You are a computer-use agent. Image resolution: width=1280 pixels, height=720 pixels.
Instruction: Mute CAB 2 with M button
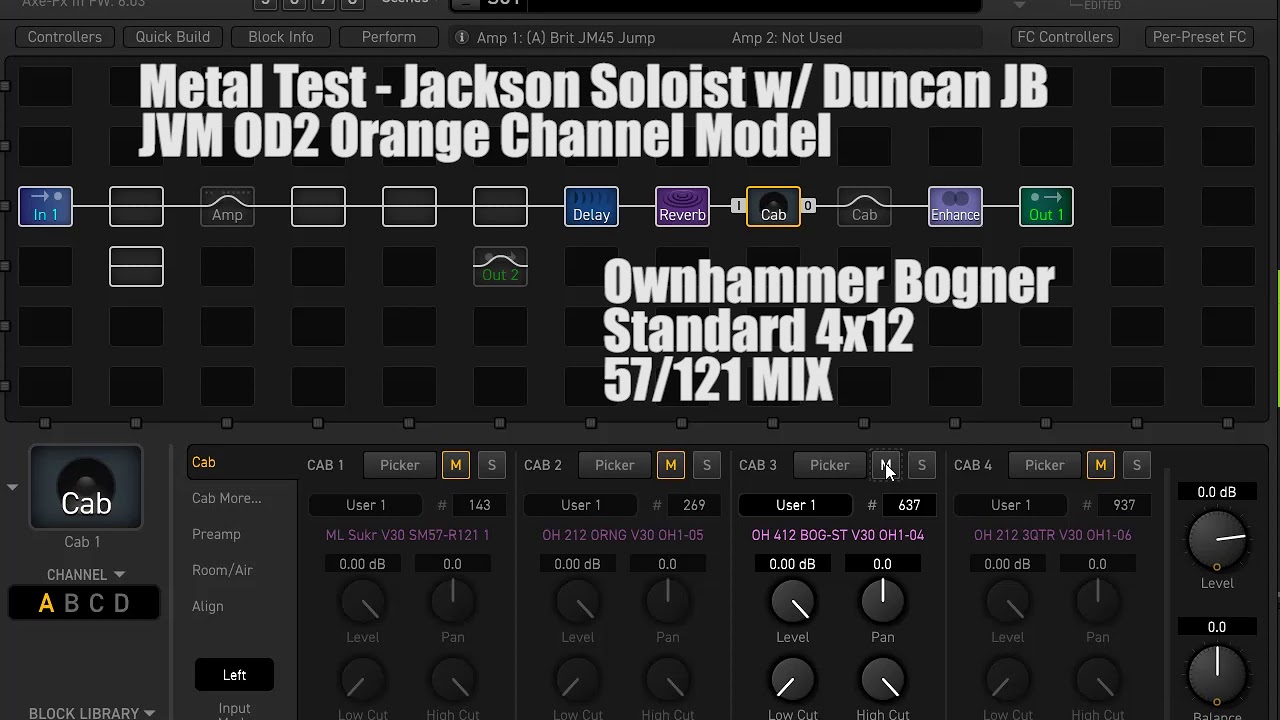pos(671,465)
